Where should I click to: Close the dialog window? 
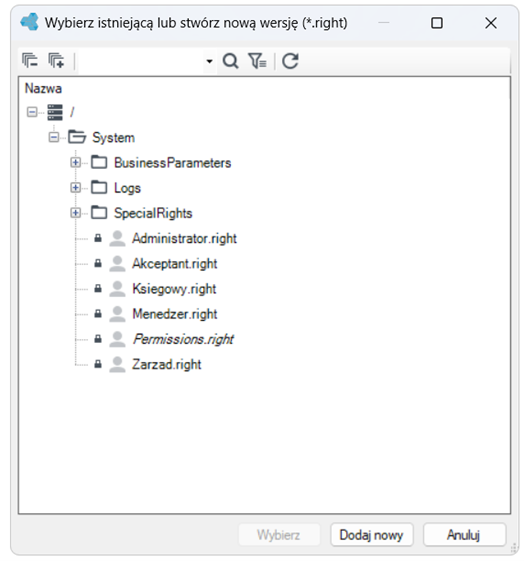(491, 23)
